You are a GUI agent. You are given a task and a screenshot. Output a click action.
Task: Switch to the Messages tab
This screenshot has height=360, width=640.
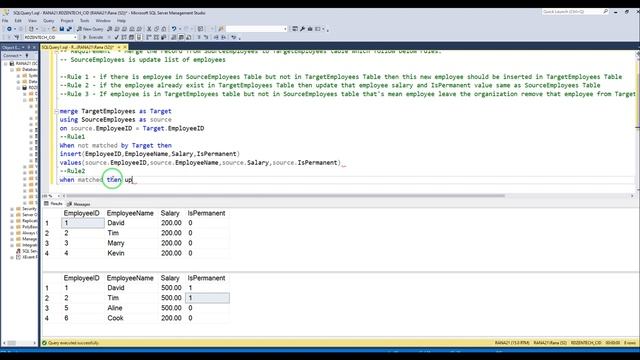tap(79, 204)
